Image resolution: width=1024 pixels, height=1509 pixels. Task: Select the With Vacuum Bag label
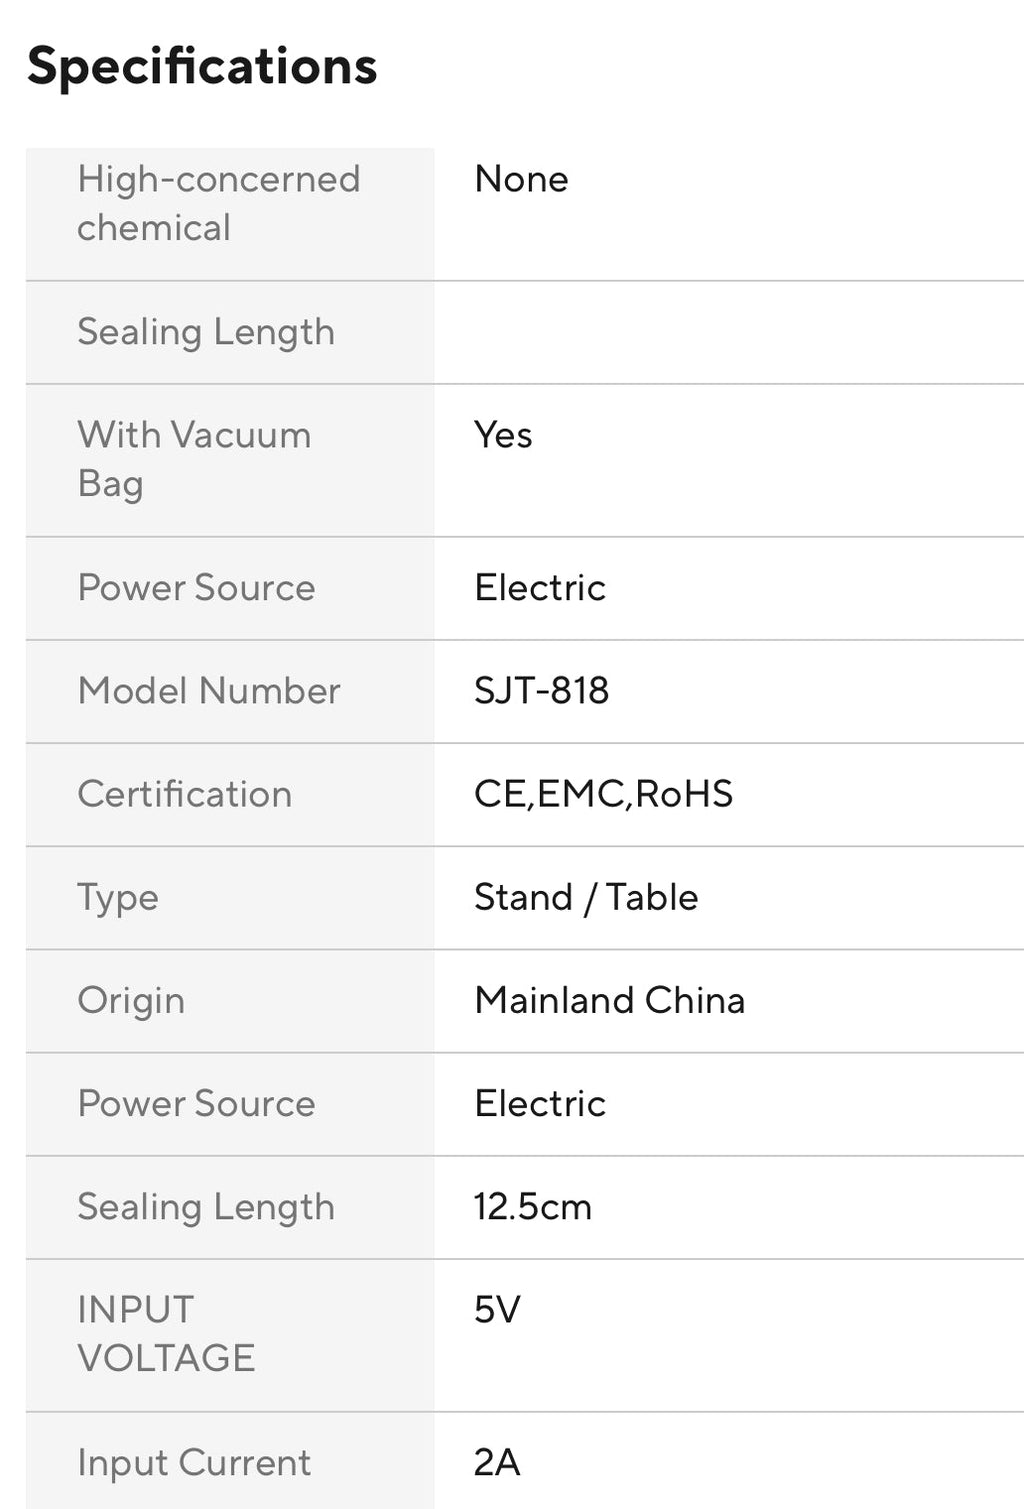(194, 459)
